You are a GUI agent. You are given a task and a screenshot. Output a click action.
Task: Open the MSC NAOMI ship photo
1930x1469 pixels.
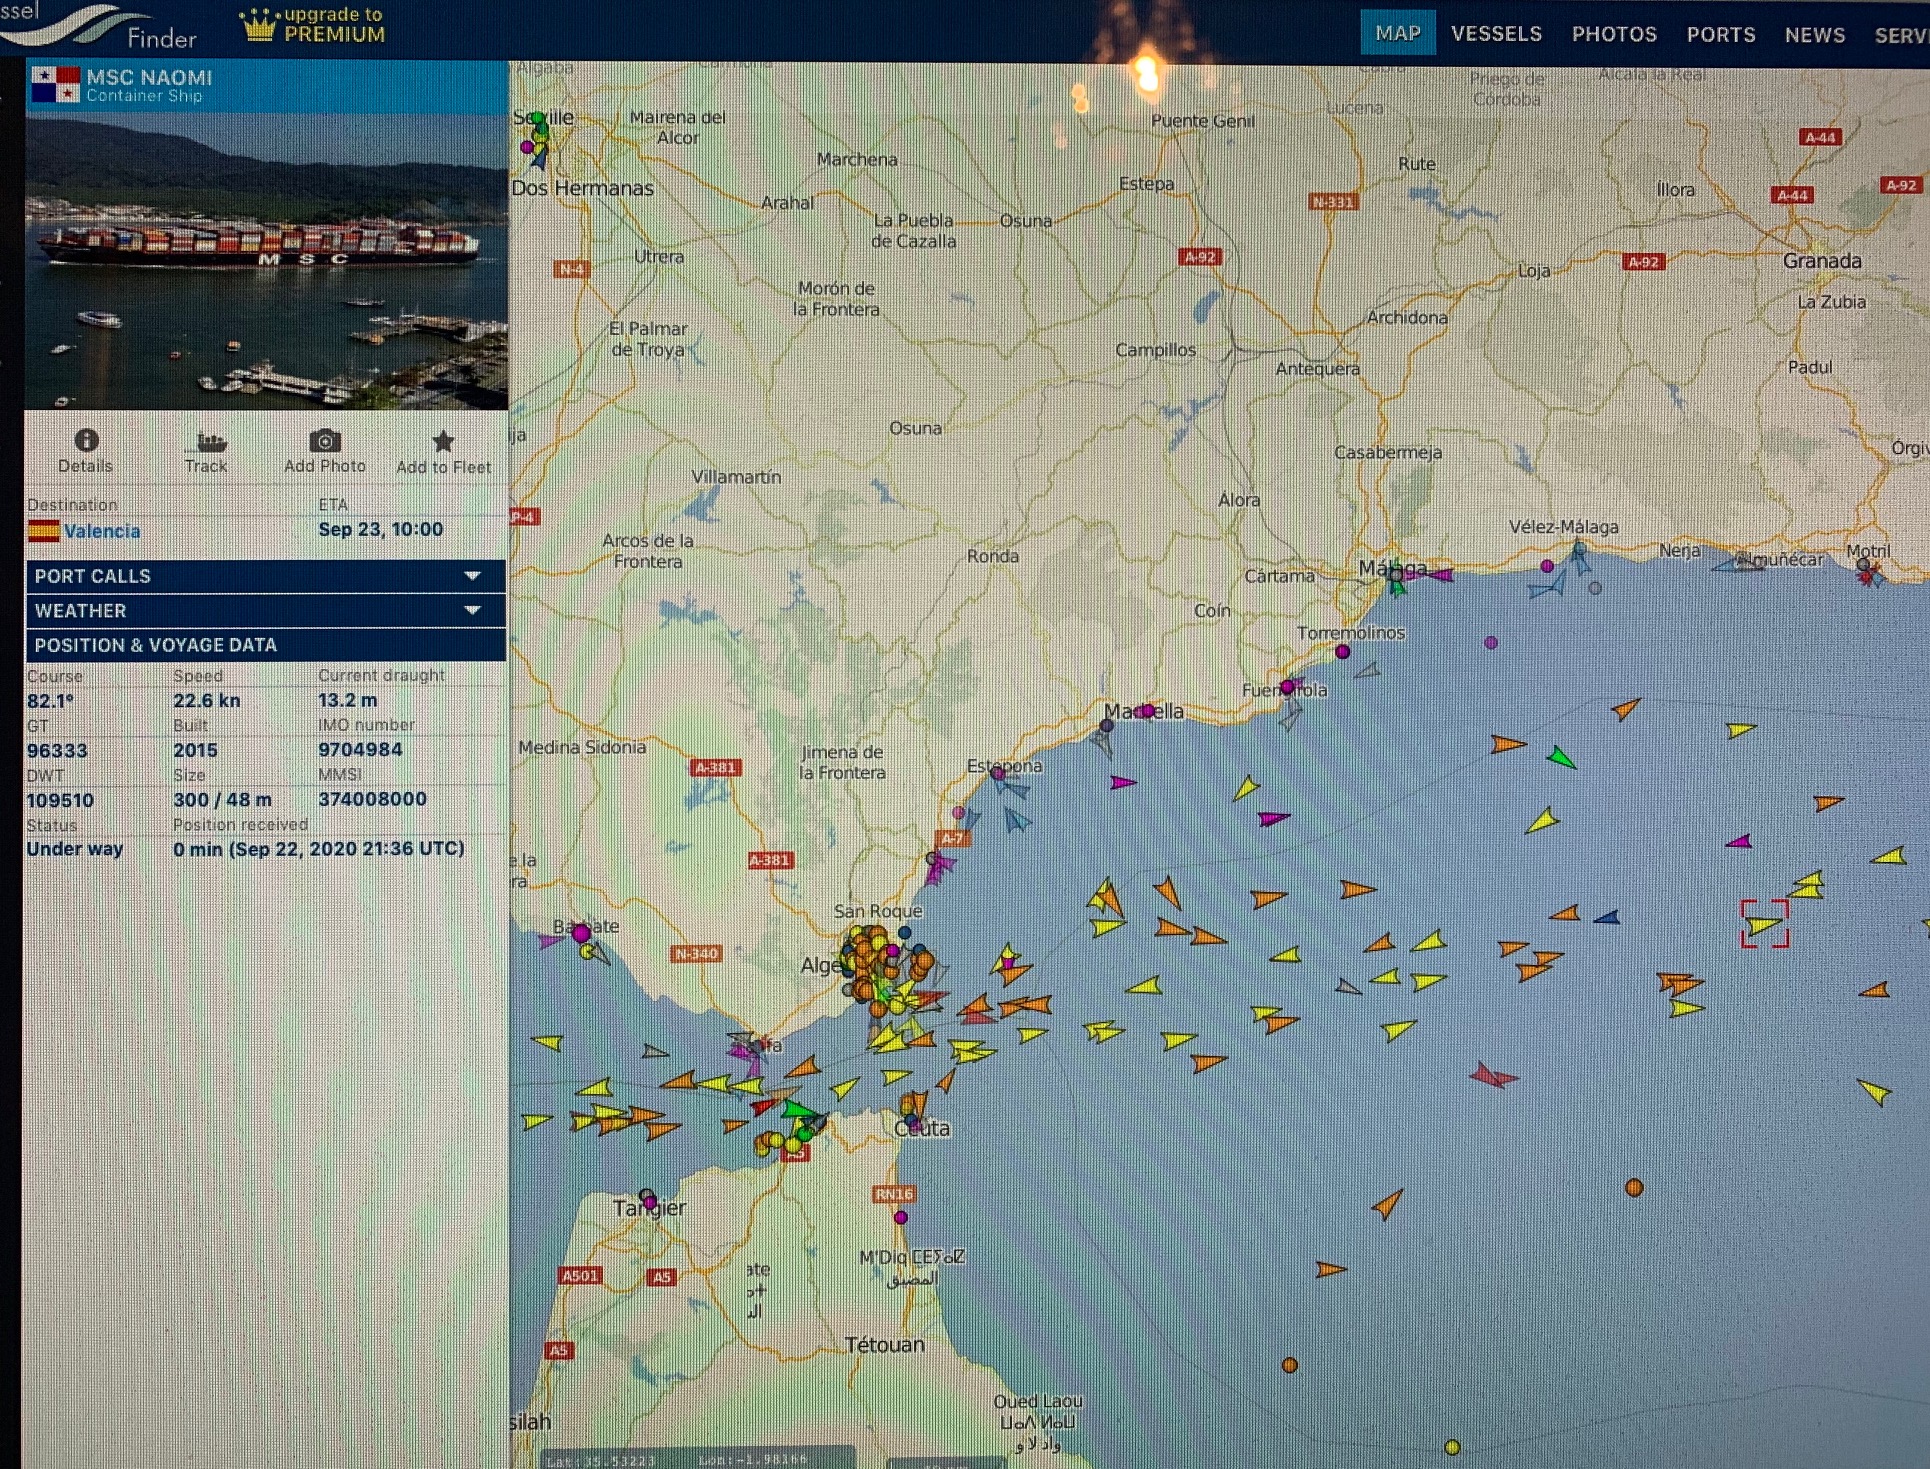[x=266, y=260]
